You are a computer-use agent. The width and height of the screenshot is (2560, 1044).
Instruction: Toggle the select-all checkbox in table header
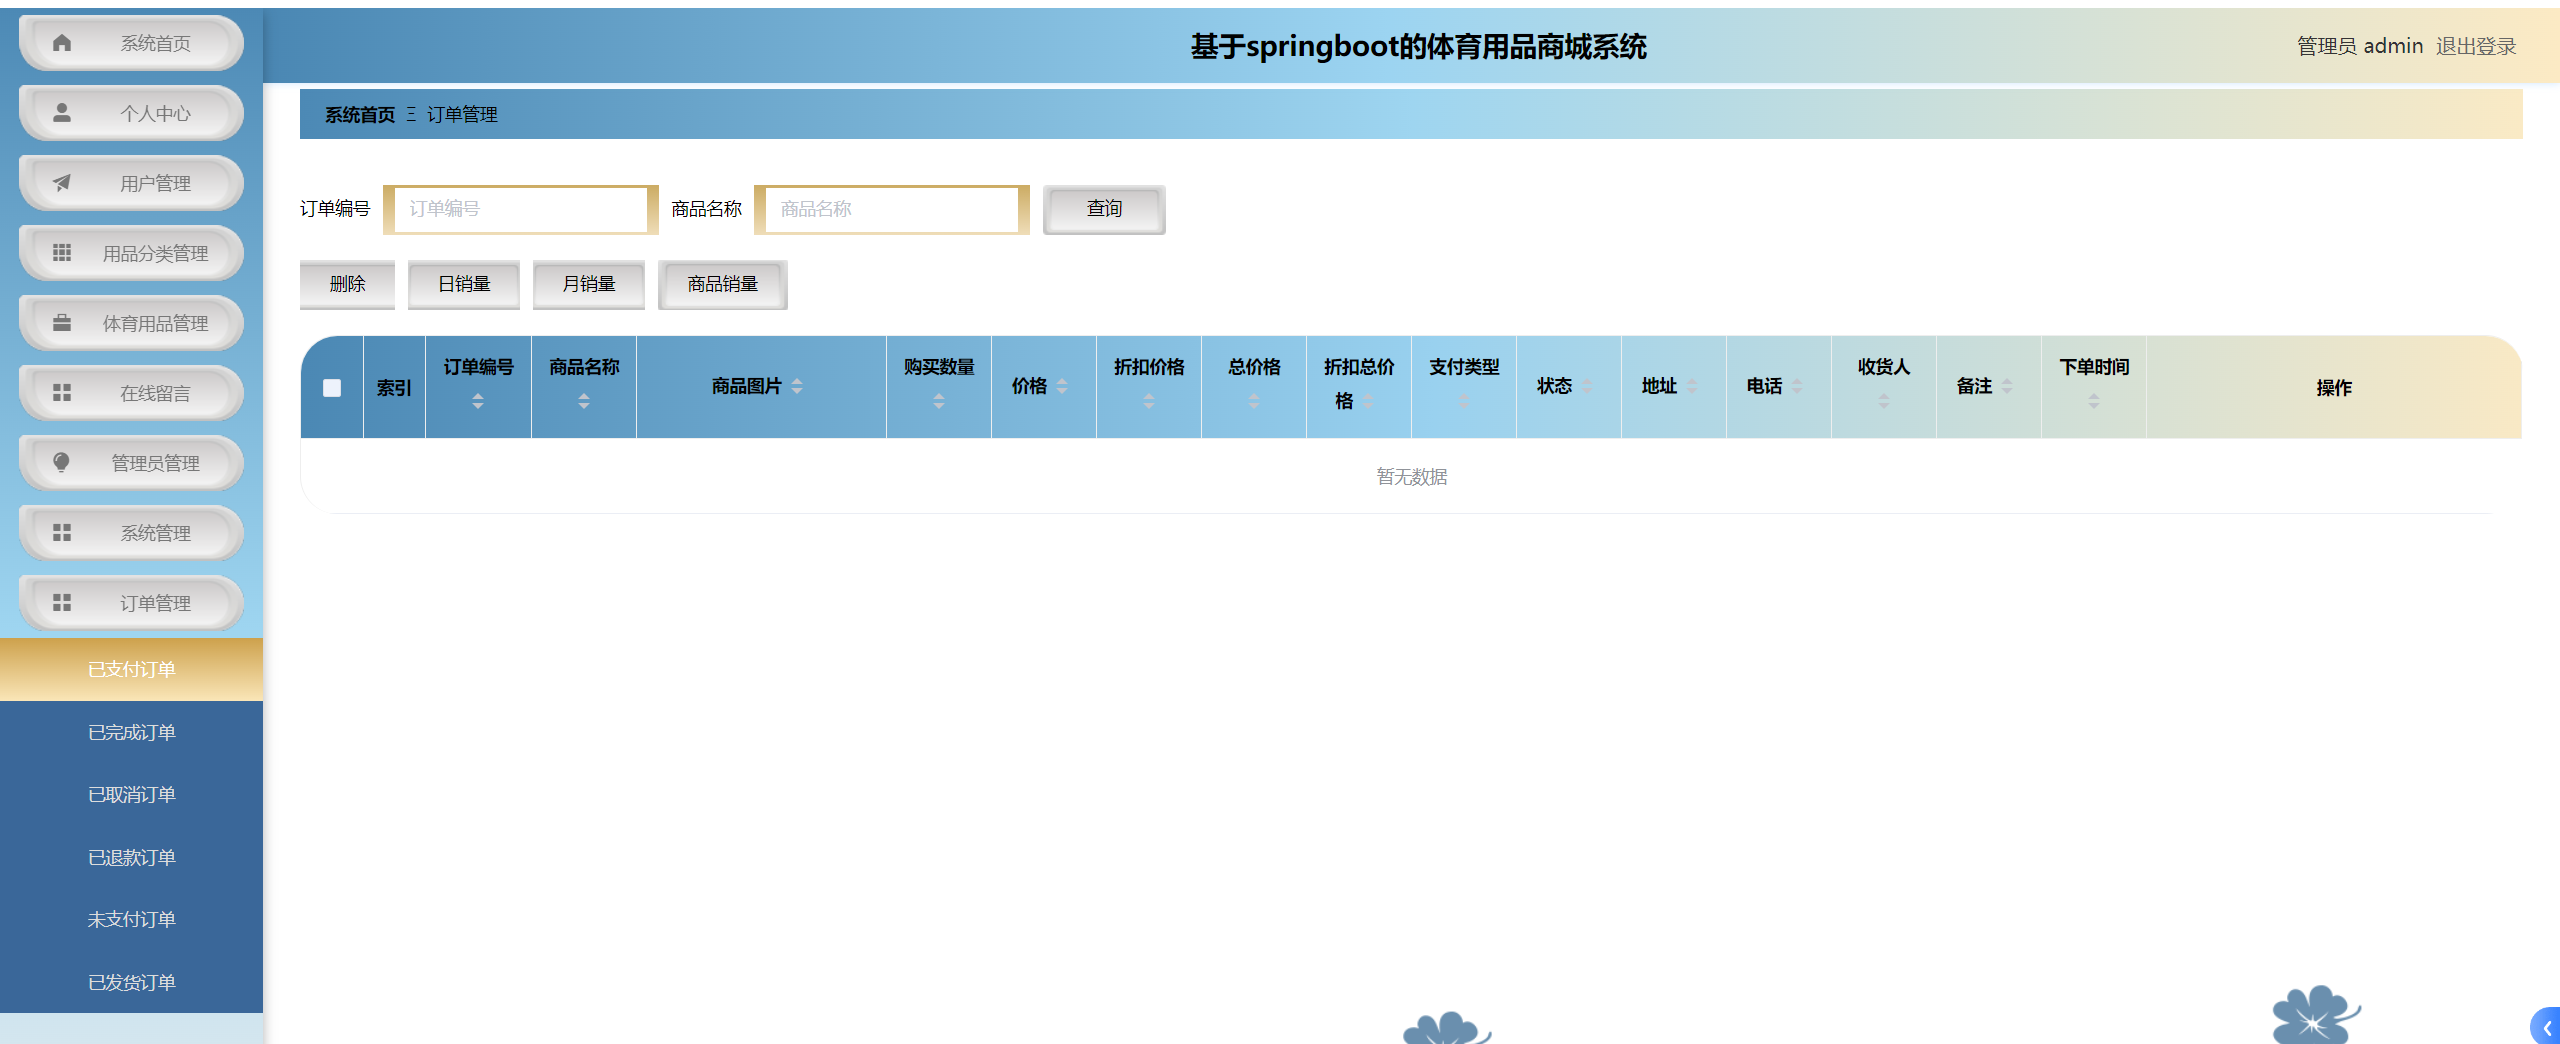point(331,387)
